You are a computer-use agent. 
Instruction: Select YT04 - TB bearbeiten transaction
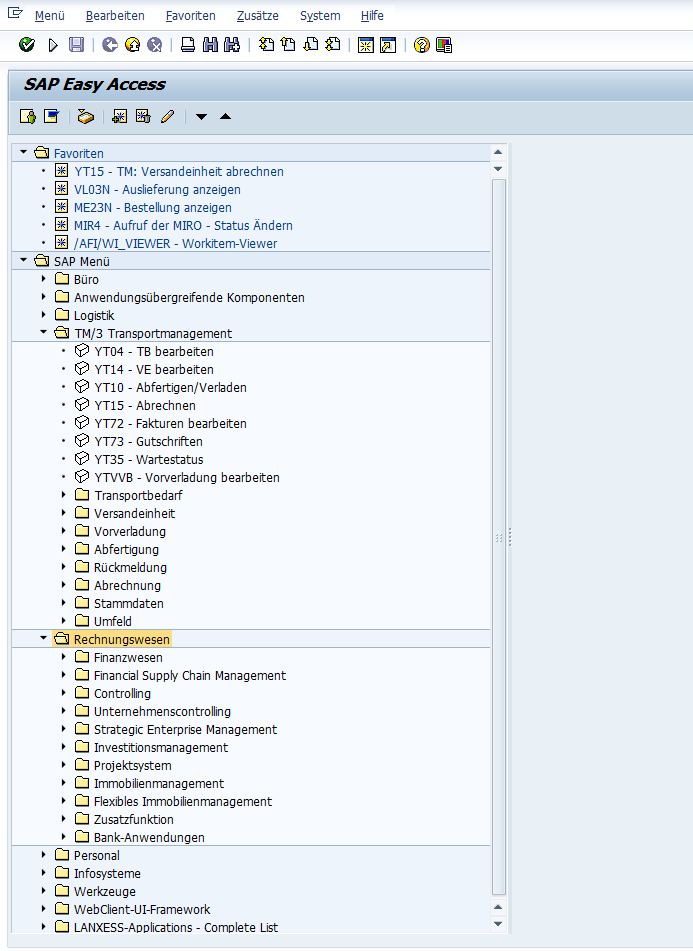click(154, 352)
